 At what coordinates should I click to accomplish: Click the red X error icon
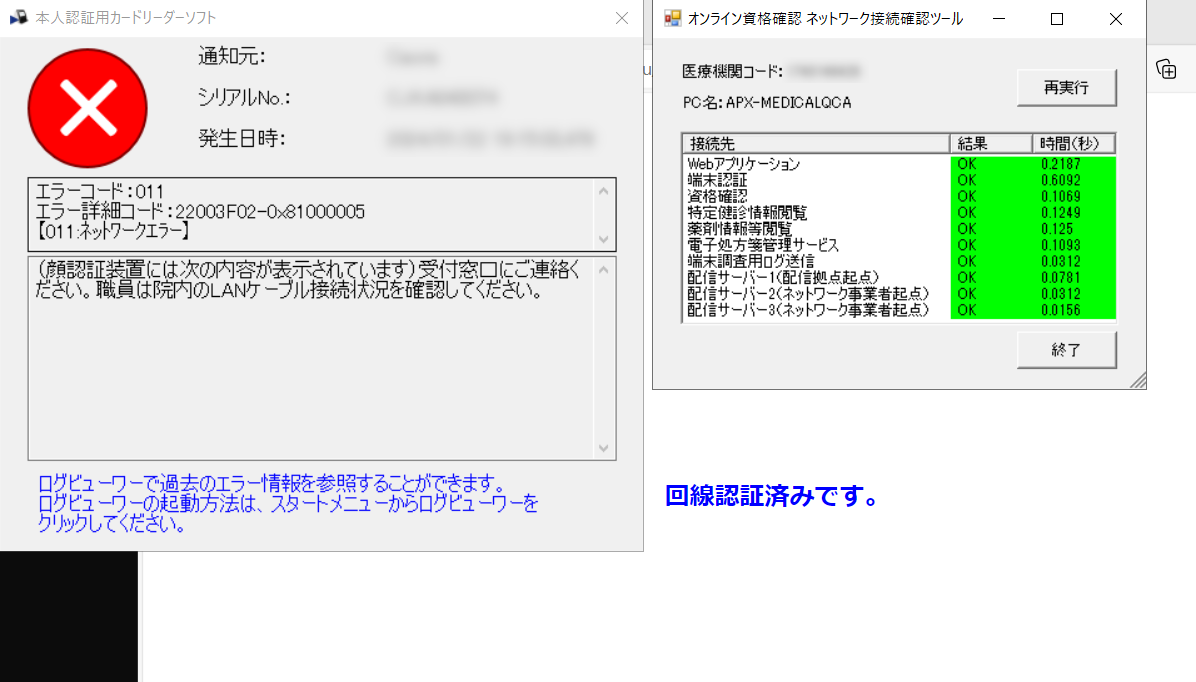pos(87,108)
